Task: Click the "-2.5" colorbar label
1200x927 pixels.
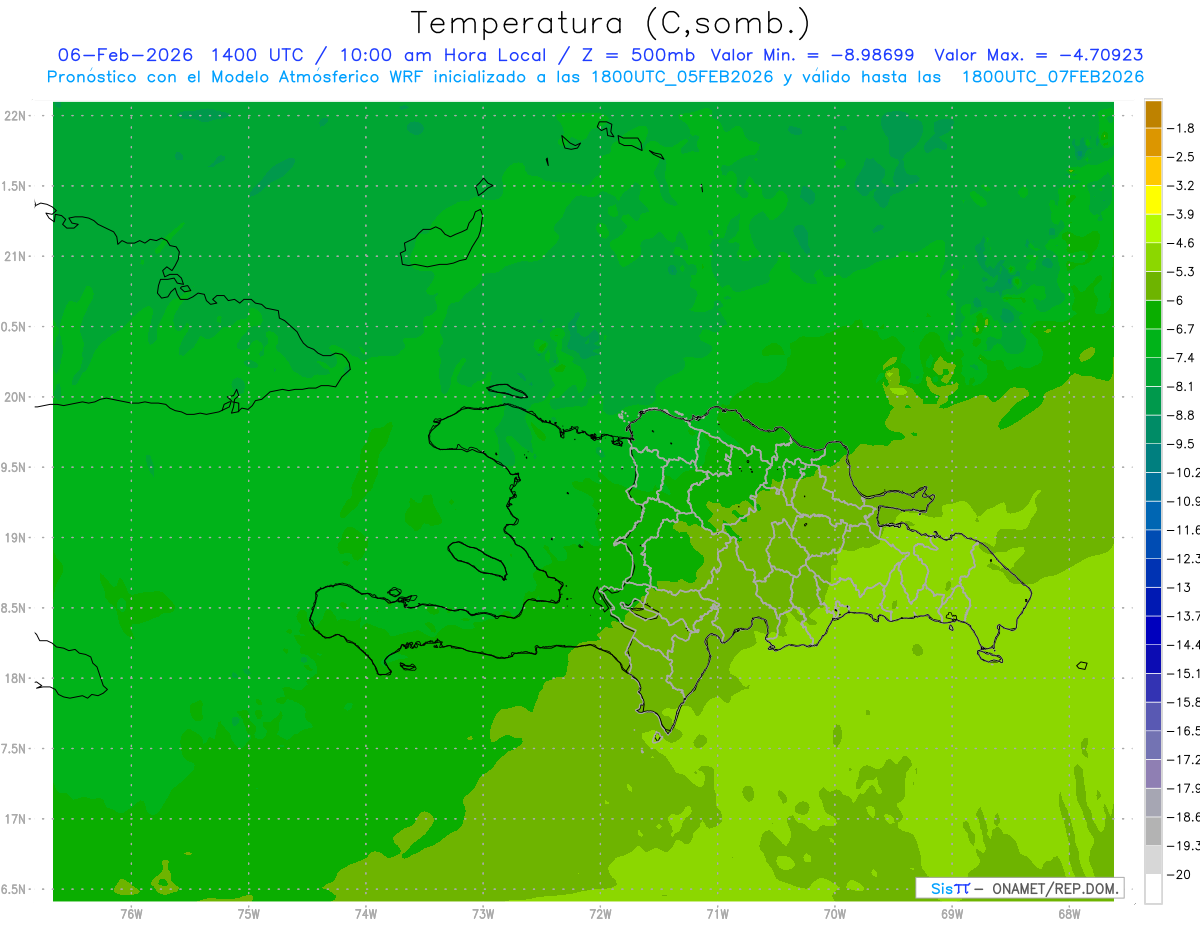Action: [x=1181, y=157]
